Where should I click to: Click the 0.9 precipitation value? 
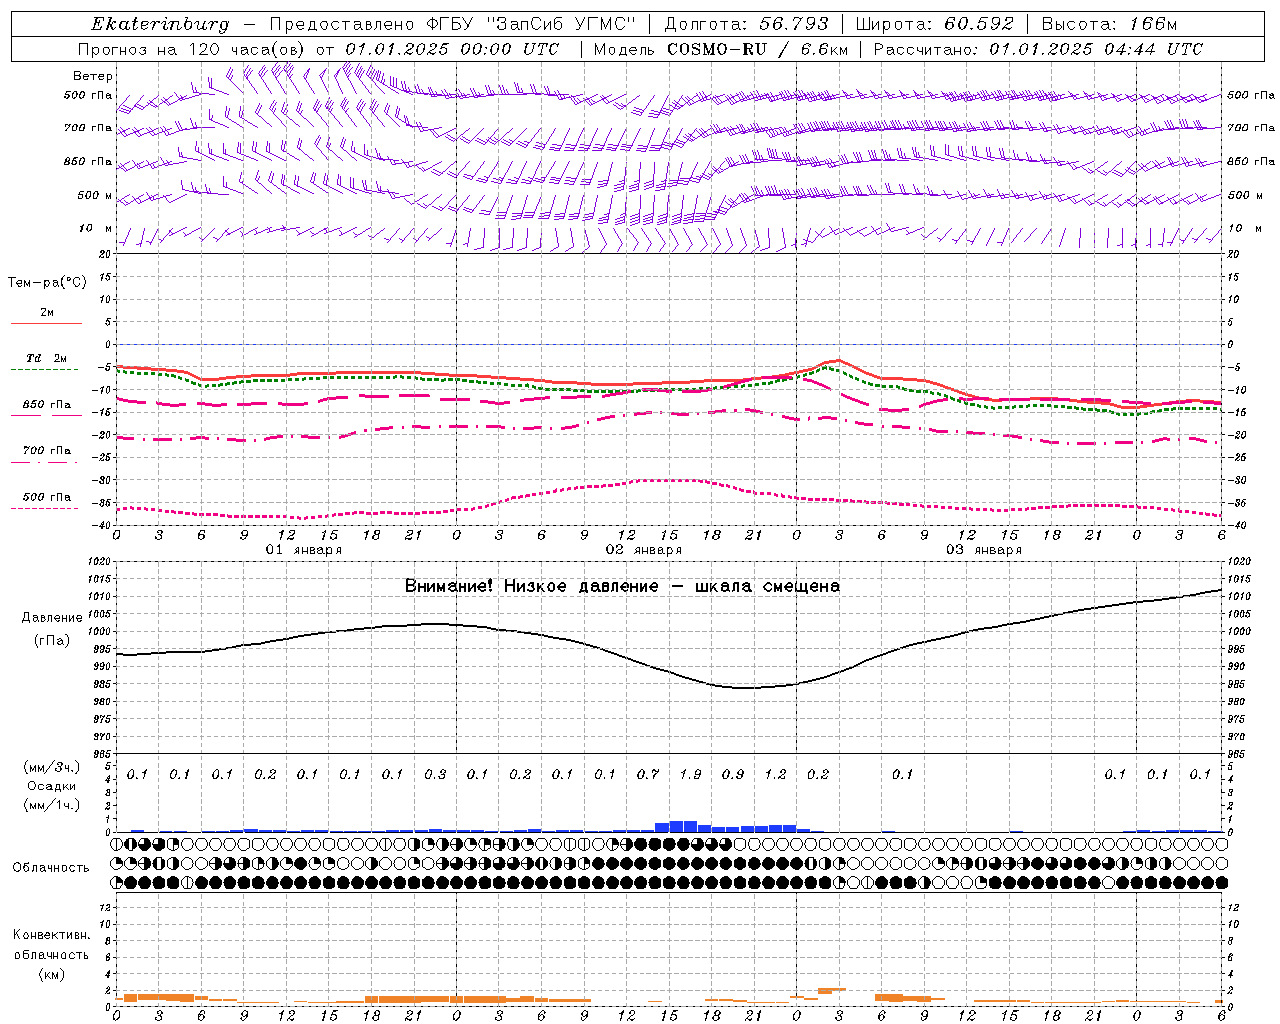click(x=733, y=774)
